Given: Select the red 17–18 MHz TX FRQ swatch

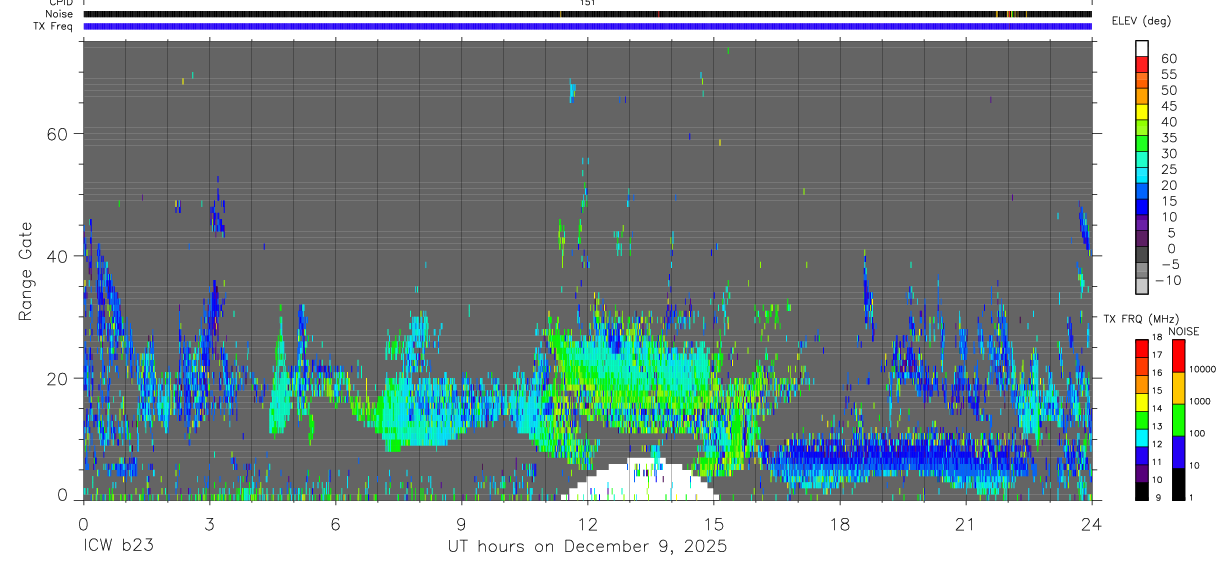Looking at the screenshot, I should (1142, 347).
